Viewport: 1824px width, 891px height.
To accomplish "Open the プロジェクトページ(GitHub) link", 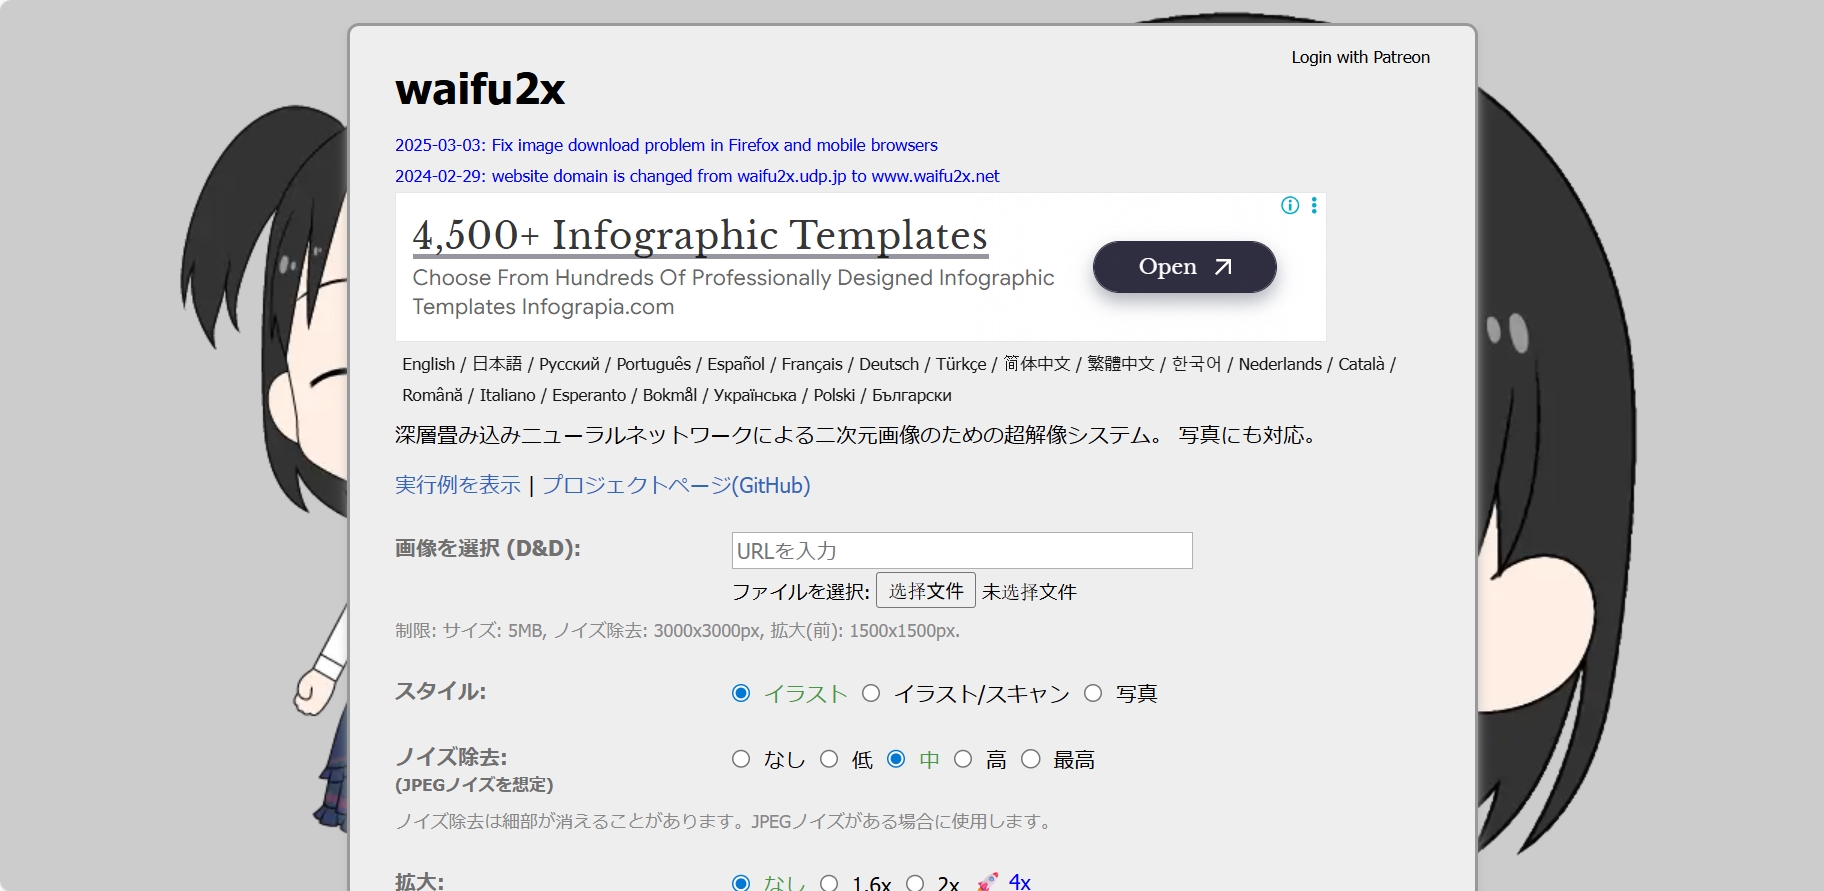I will pyautogui.click(x=676, y=485).
